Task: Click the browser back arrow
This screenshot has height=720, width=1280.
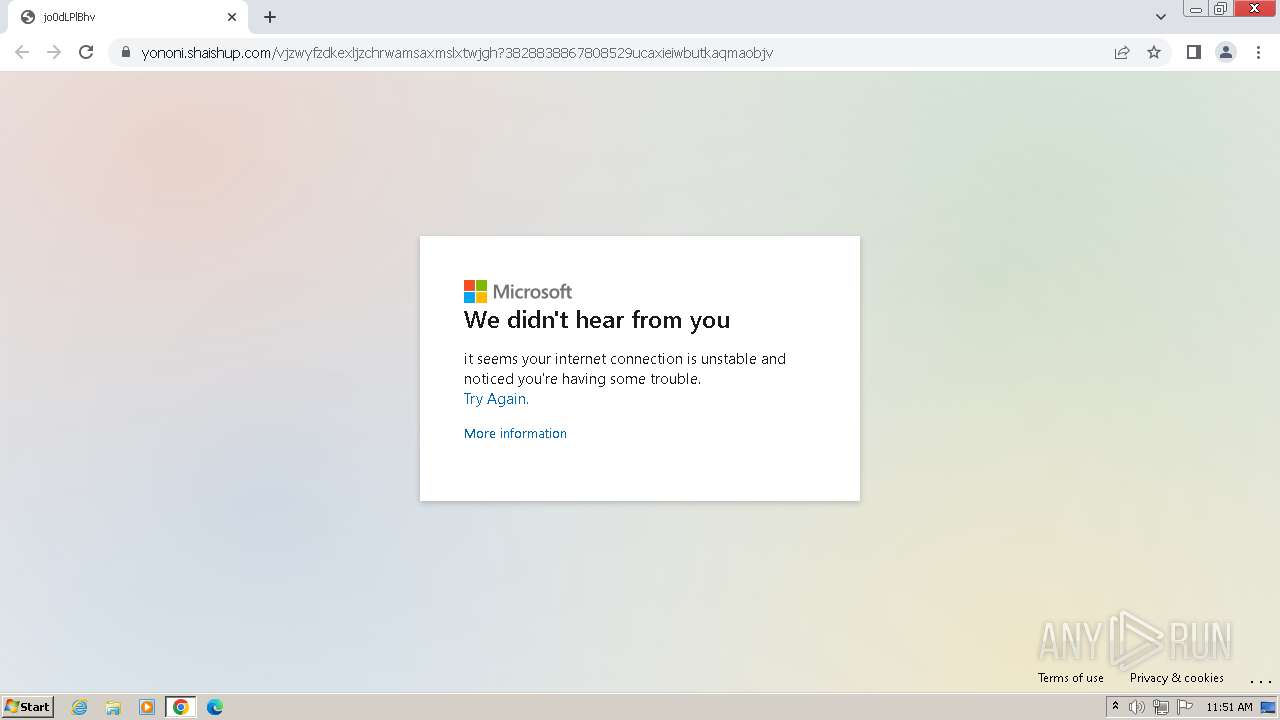Action: (x=22, y=52)
